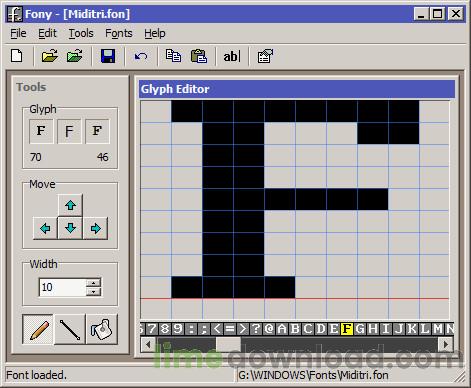Viewport: 471px width, 388px height.
Task: Select character M in the strip
Action: pos(438,329)
